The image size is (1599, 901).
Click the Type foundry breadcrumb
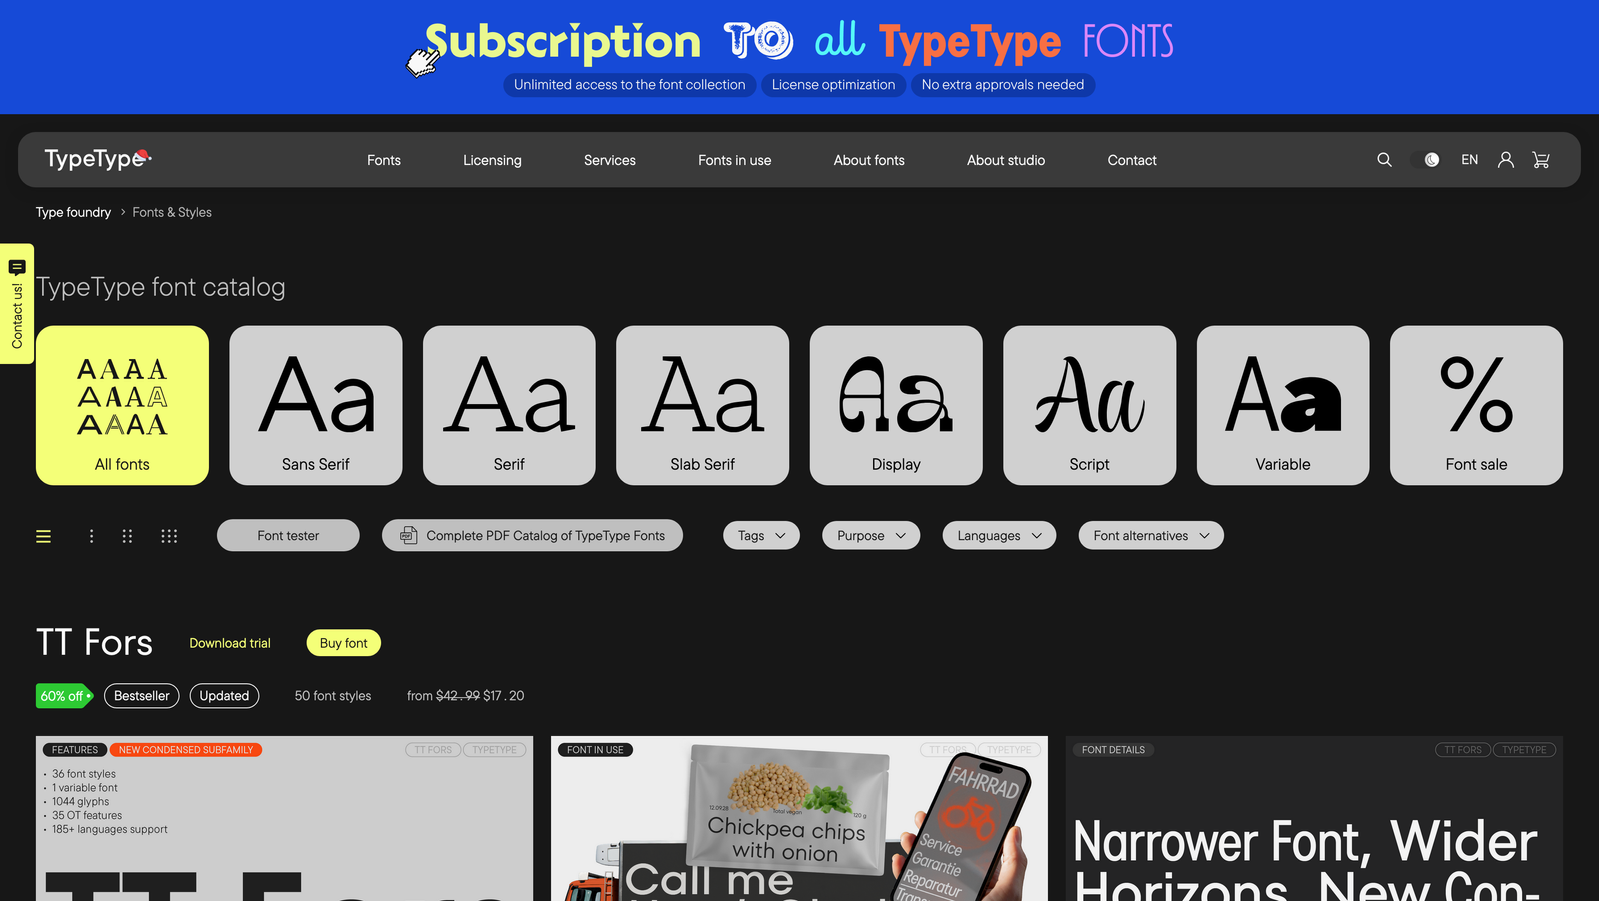click(73, 212)
